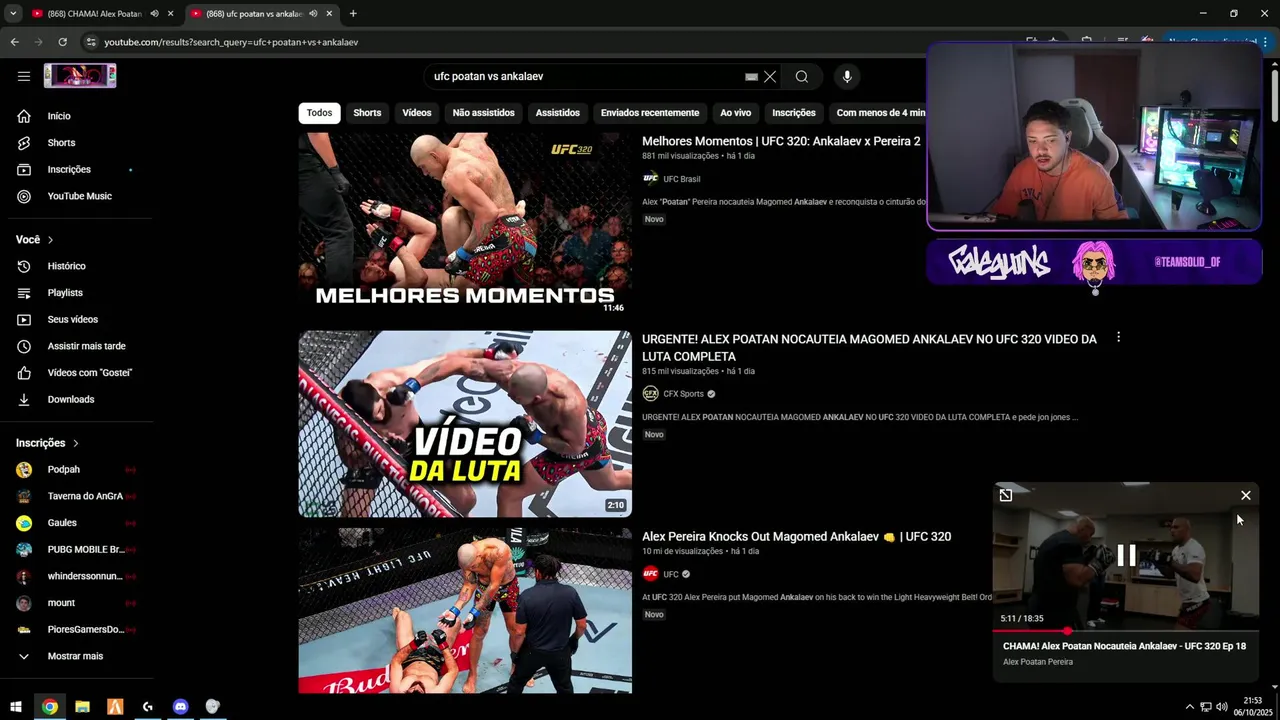1280x720 pixels.
Task: Expand the Você section
Action: [35, 240]
